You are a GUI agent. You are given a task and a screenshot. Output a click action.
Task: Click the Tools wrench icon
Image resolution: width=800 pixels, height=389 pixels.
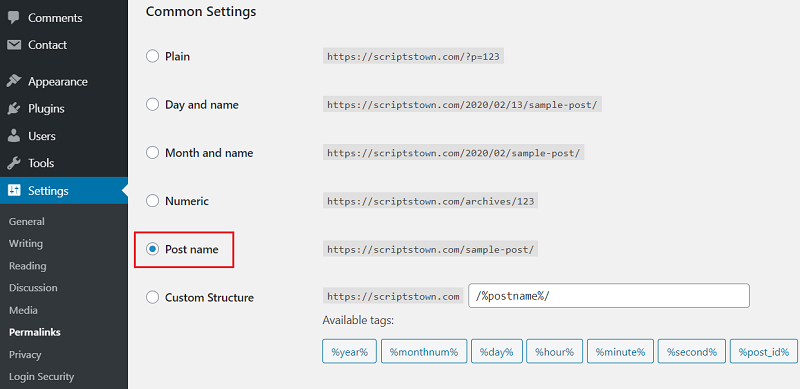(14, 163)
